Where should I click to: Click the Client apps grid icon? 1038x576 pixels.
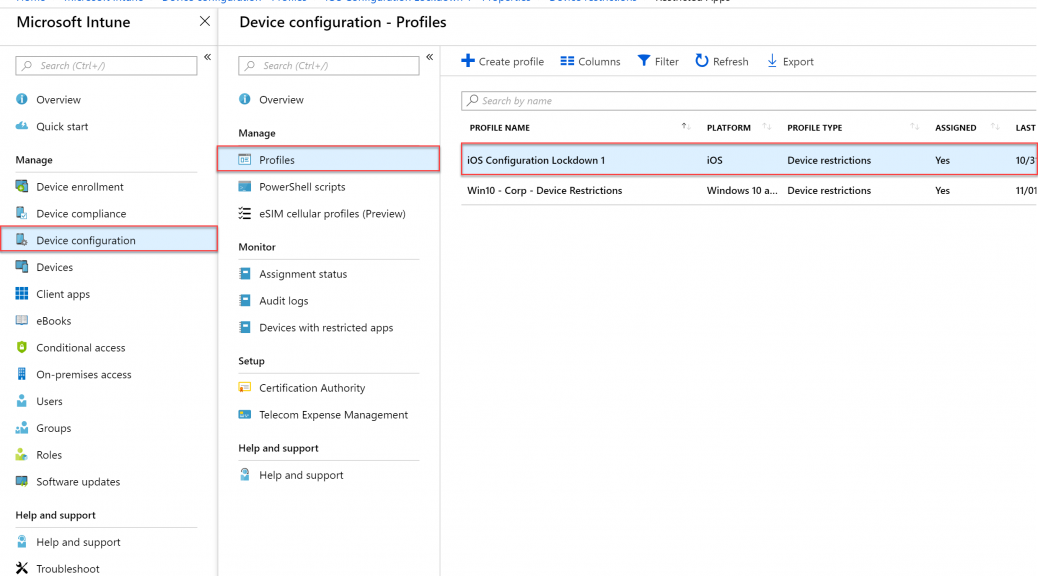click(x=22, y=293)
